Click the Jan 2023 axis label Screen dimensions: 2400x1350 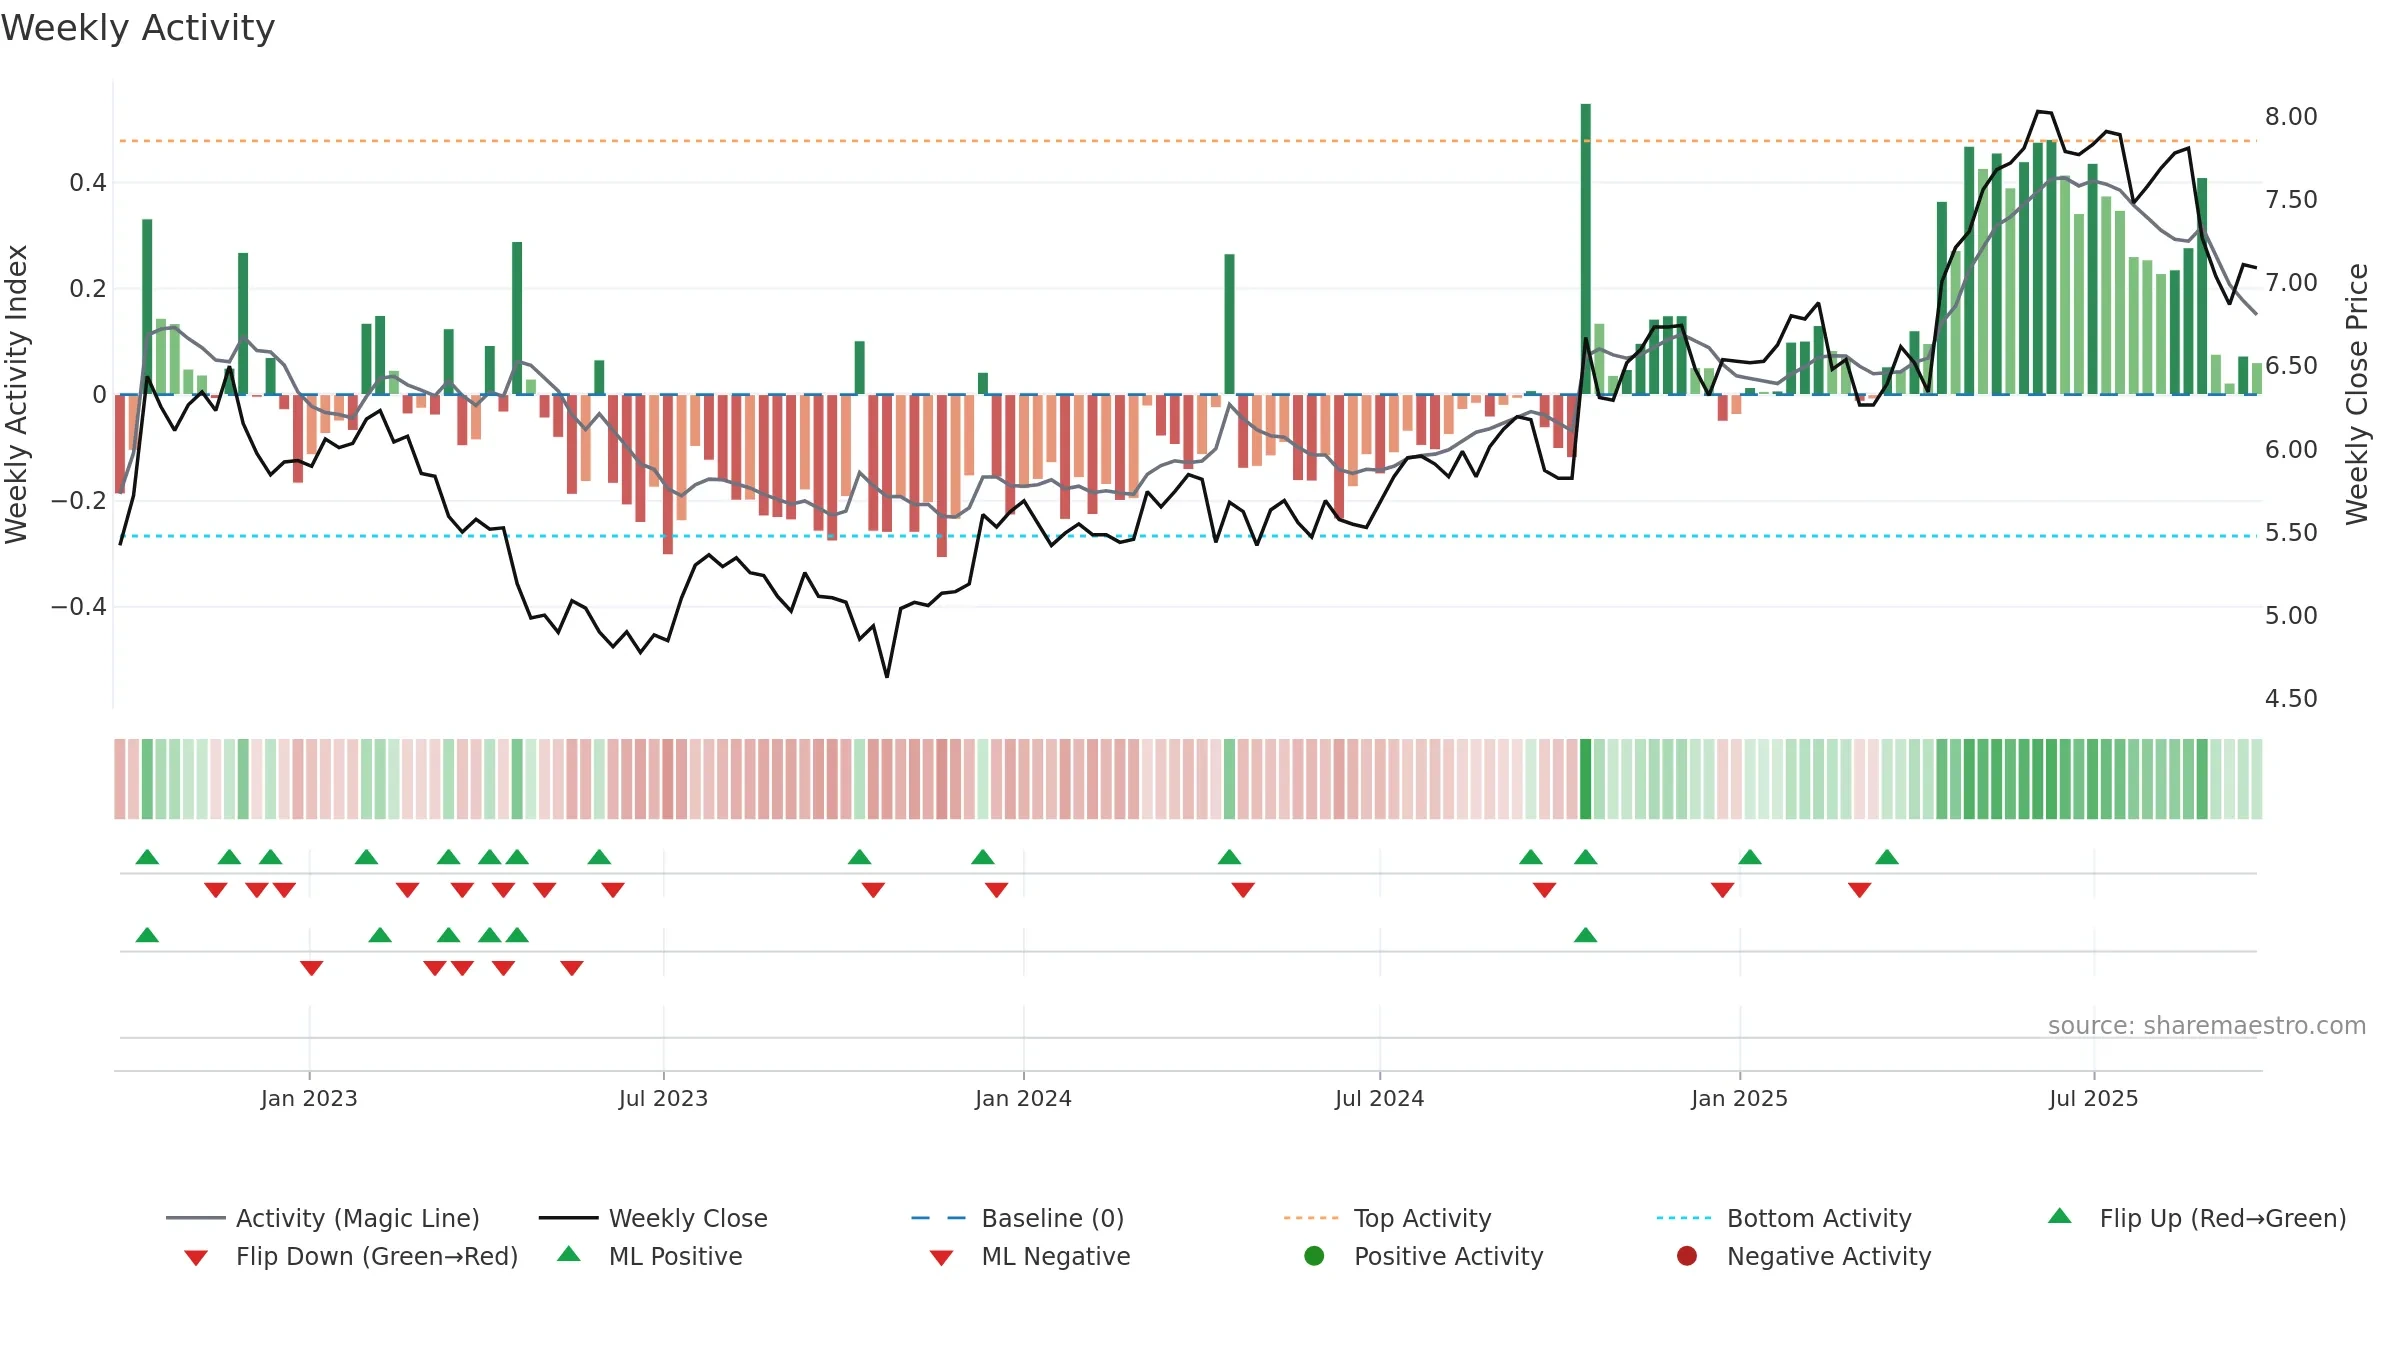[309, 1098]
